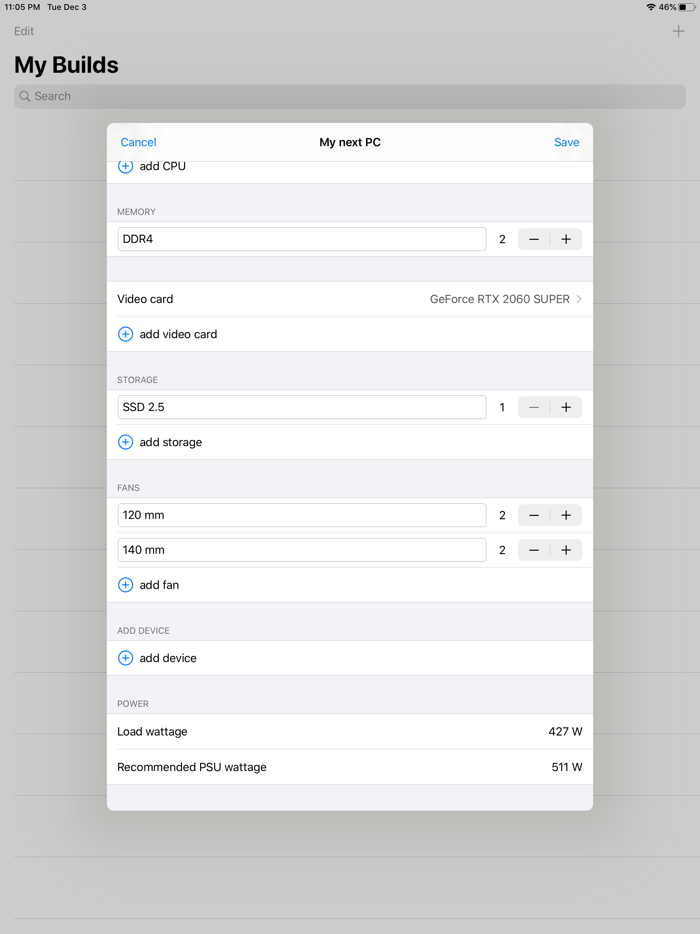Screen dimensions: 700x934
Task: Click the add device plus icon
Action: click(125, 657)
